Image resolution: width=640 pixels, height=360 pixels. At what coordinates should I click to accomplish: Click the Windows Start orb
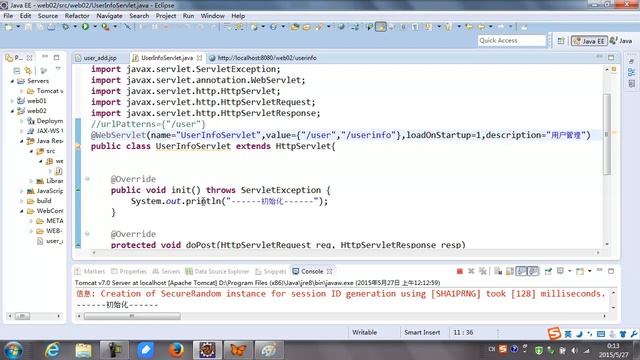(x=13, y=350)
